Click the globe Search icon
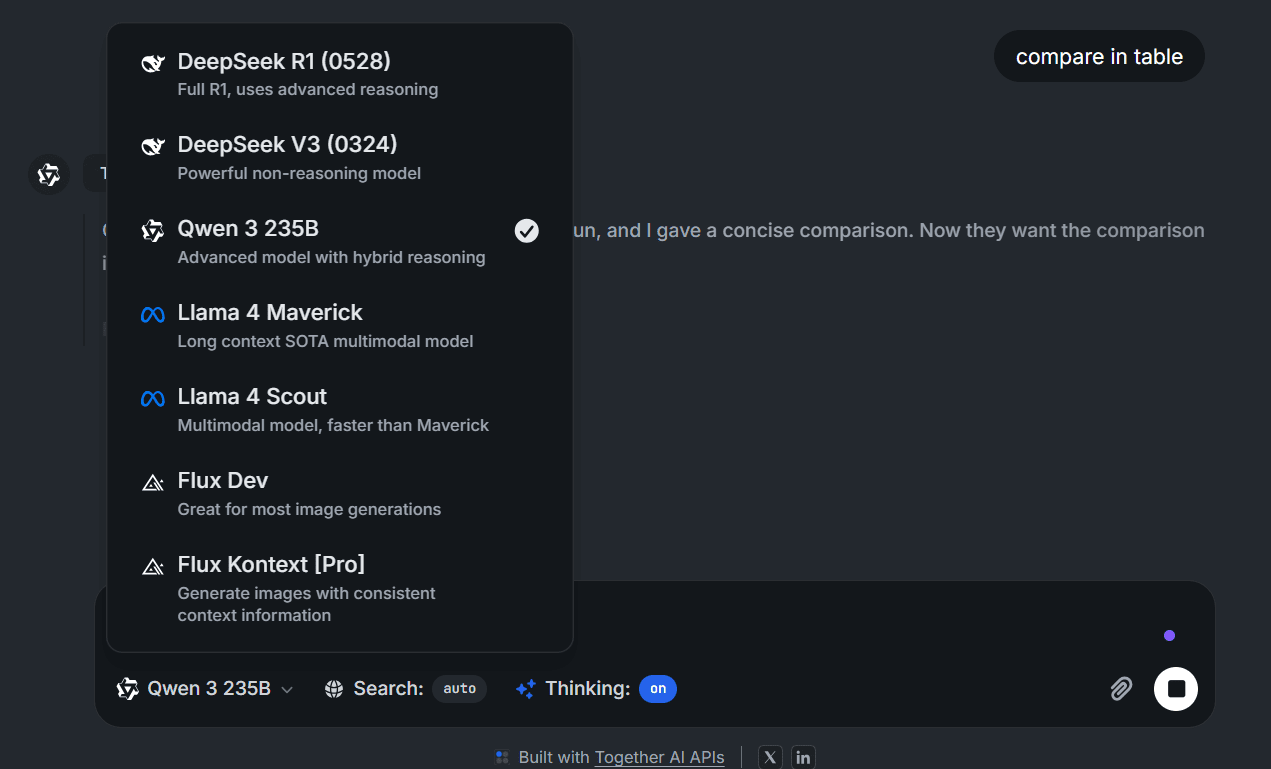Image resolution: width=1271 pixels, height=769 pixels. pyautogui.click(x=334, y=689)
